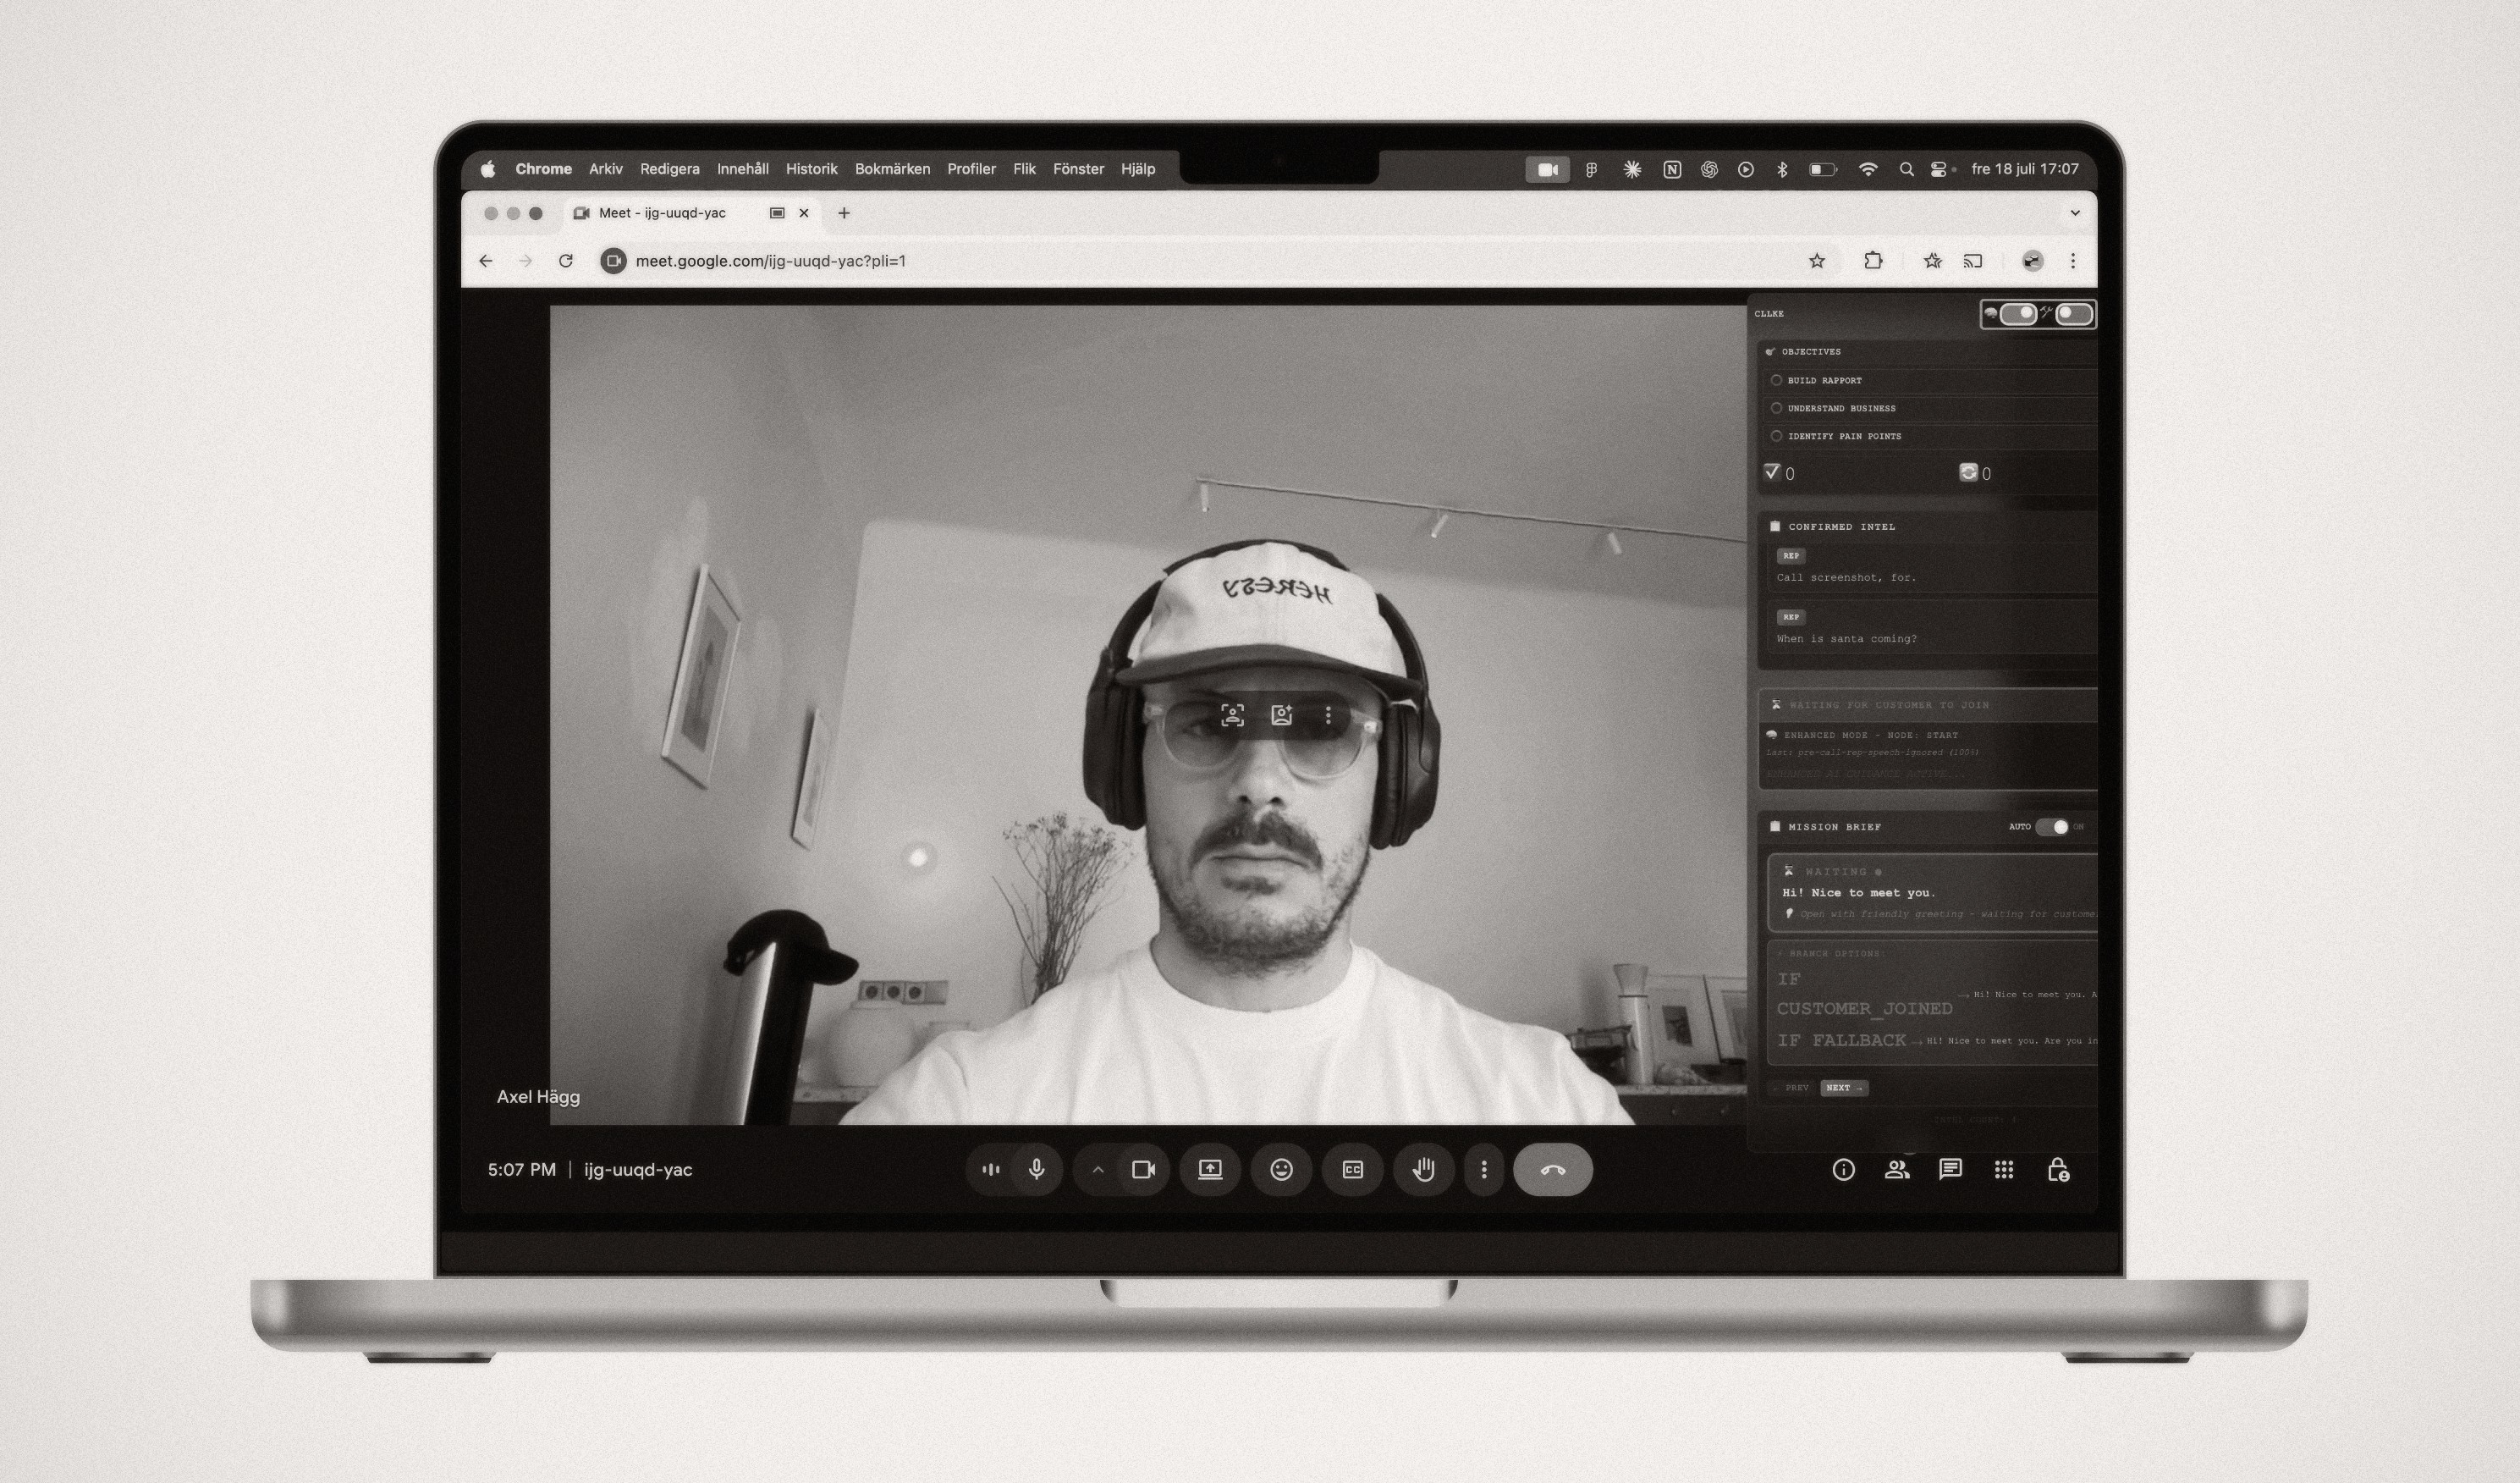The height and width of the screenshot is (1483, 2520).
Task: Toggle the brain enhanced mode switch
Action: (2017, 314)
